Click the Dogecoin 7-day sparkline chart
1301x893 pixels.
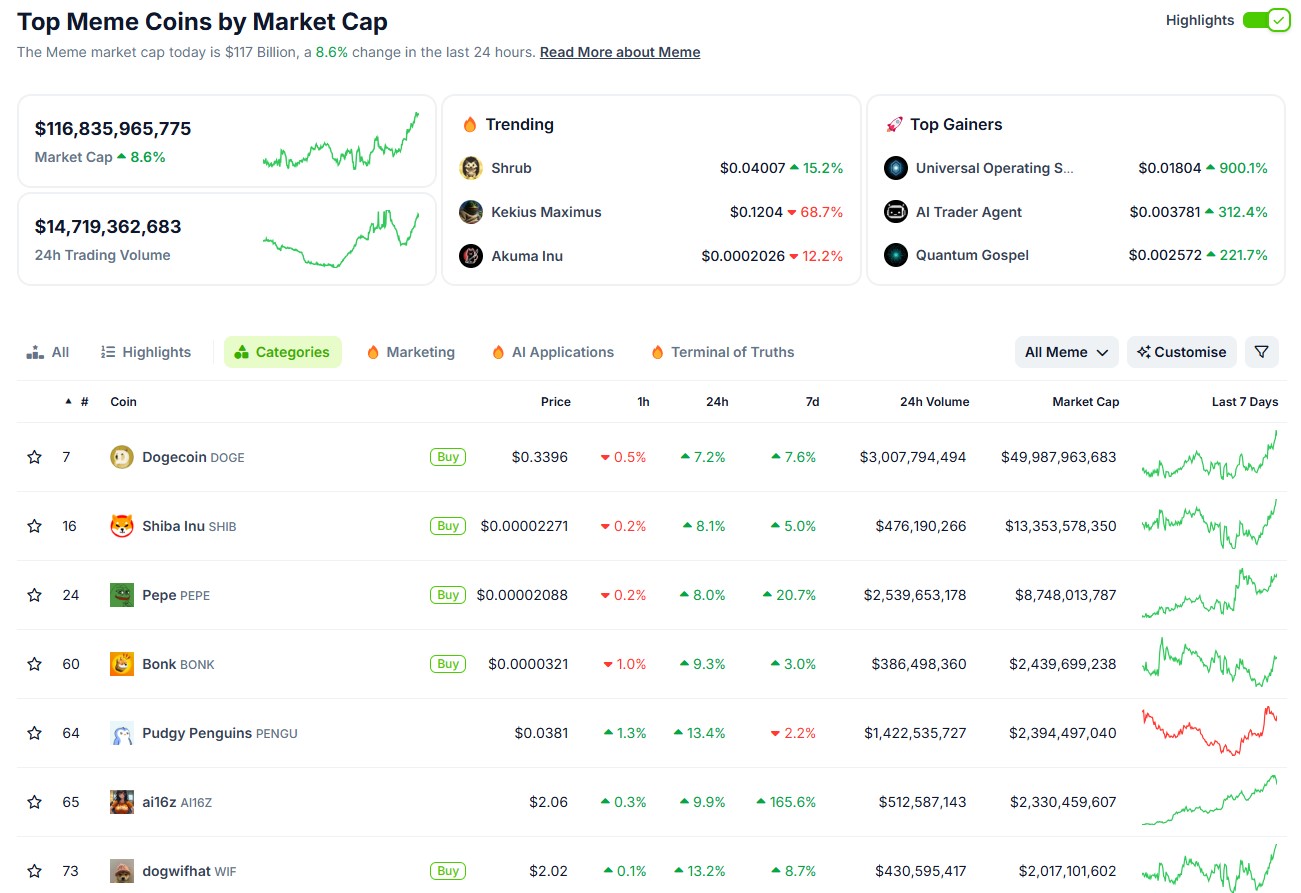(x=1210, y=456)
